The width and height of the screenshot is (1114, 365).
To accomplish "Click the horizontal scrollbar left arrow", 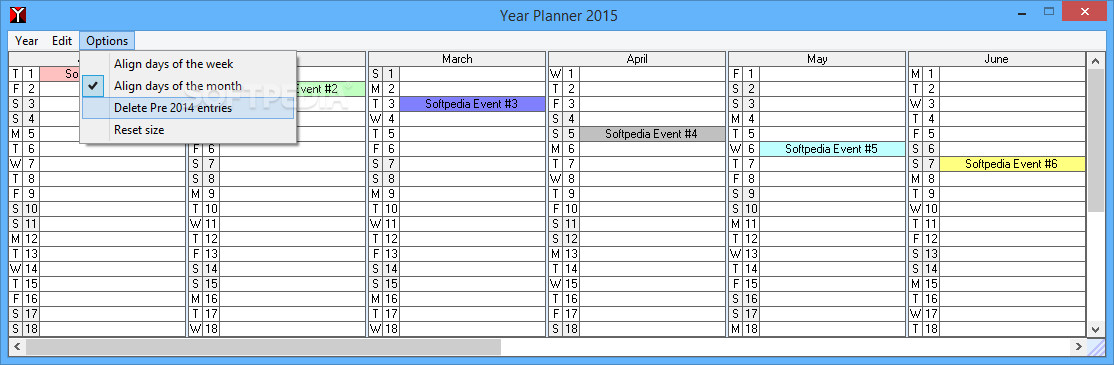I will [x=16, y=347].
